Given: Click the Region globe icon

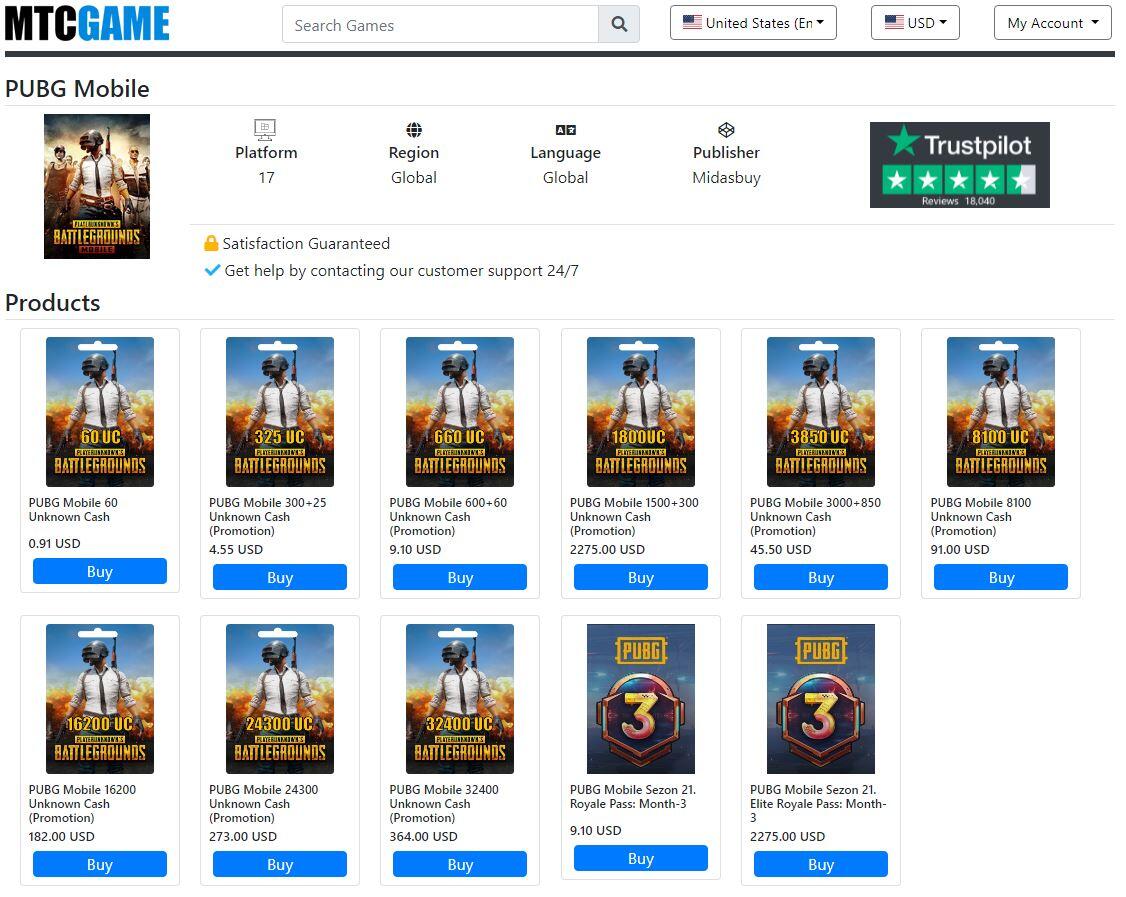Looking at the screenshot, I should 414,130.
